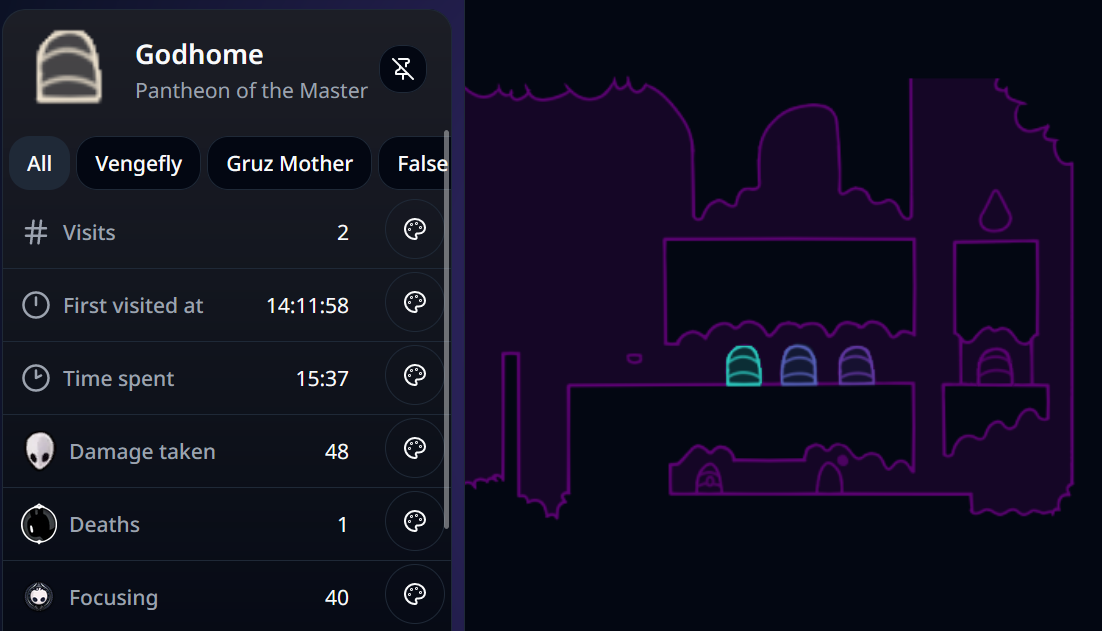The height and width of the screenshot is (631, 1102).
Task: Click the Godhome area thumbnail image
Action: click(x=68, y=68)
